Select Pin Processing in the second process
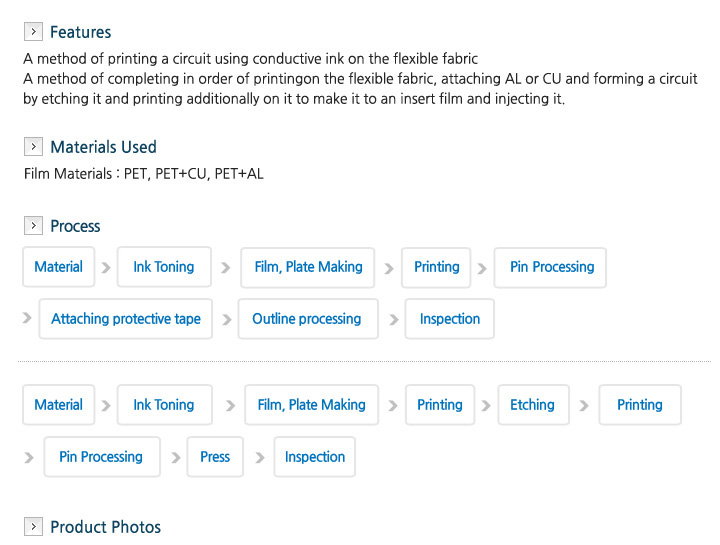This screenshot has width=720, height=545. tap(102, 457)
